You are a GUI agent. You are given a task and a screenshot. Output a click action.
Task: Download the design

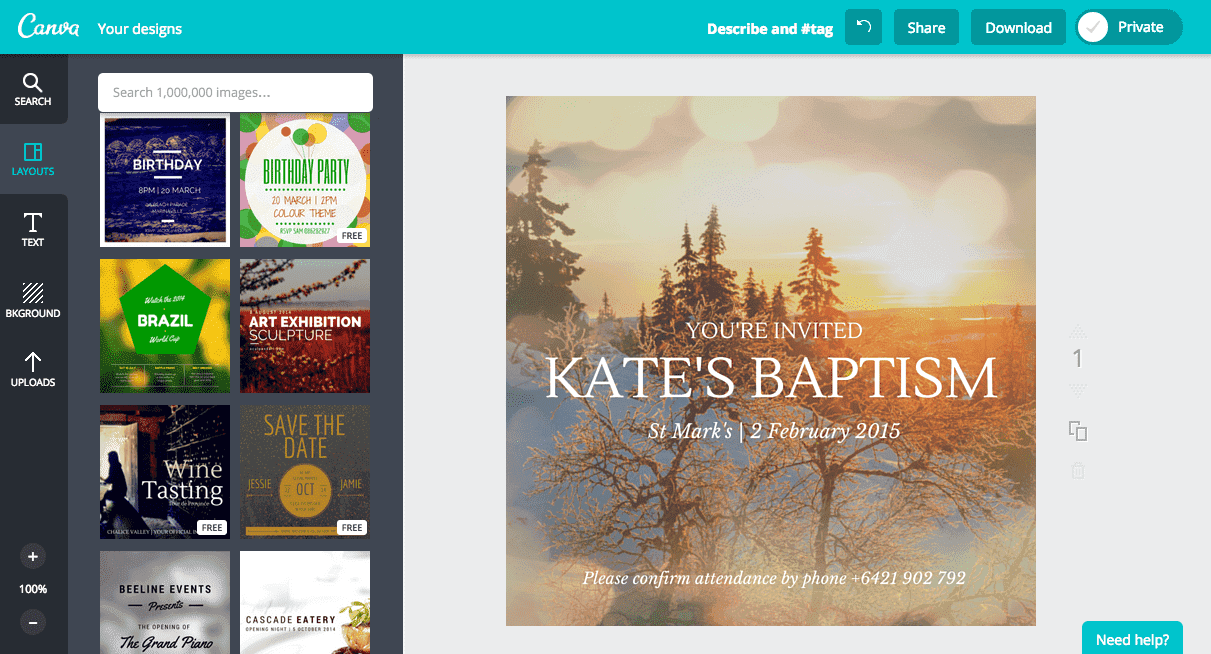click(1018, 27)
